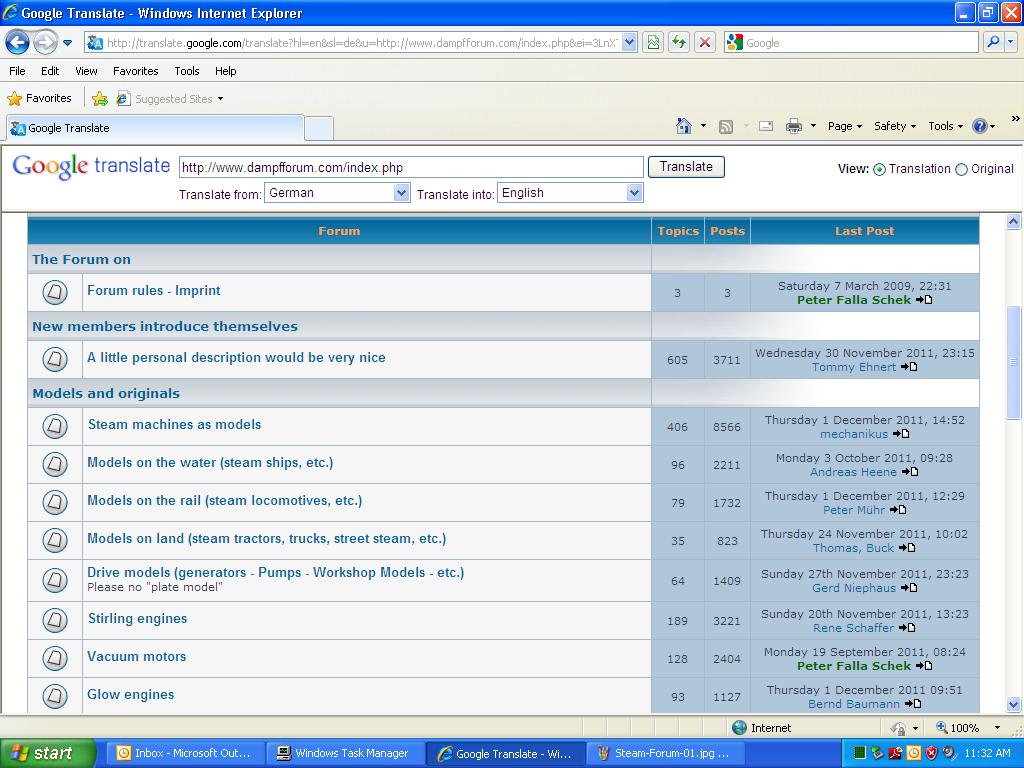Click the status bar zoom level dropdown arrow
The height and width of the screenshot is (768, 1024).
click(997, 728)
